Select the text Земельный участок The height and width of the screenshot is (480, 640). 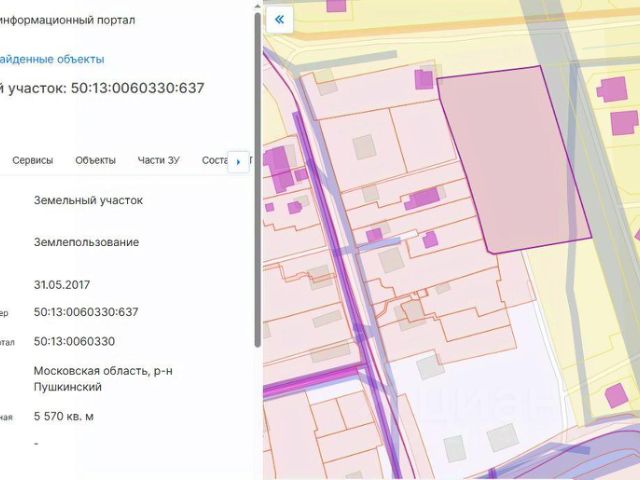click(x=88, y=200)
